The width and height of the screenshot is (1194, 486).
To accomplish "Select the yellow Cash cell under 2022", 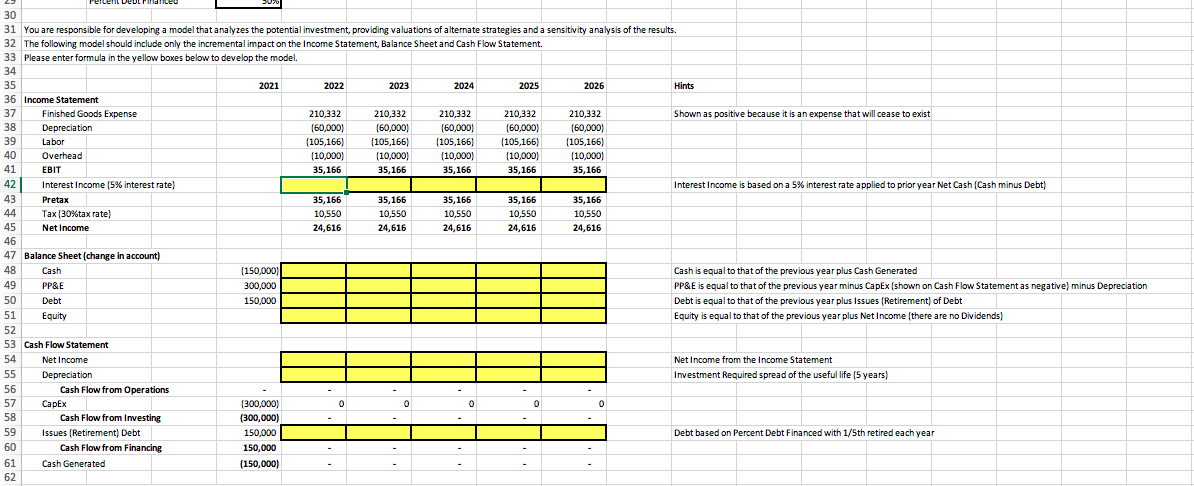I will click(x=314, y=270).
